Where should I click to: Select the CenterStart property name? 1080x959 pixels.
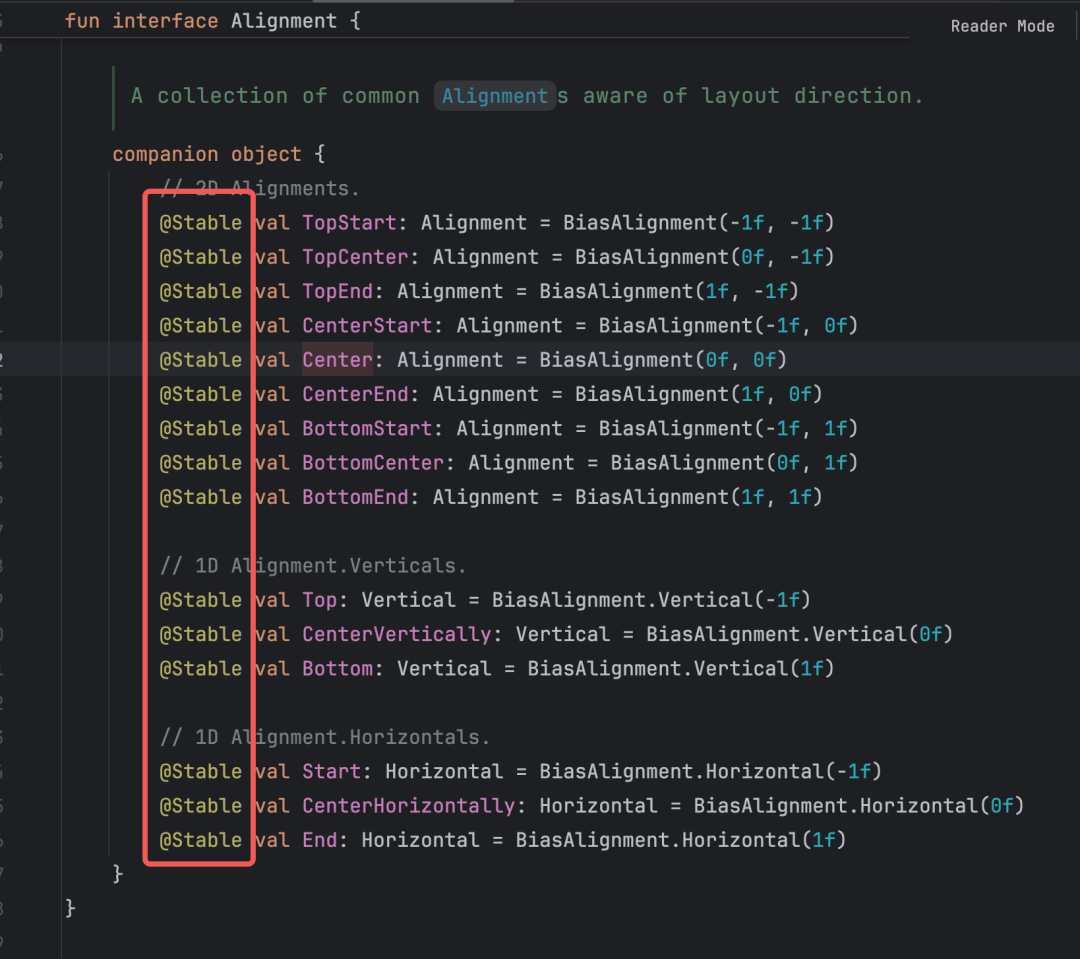[367, 325]
